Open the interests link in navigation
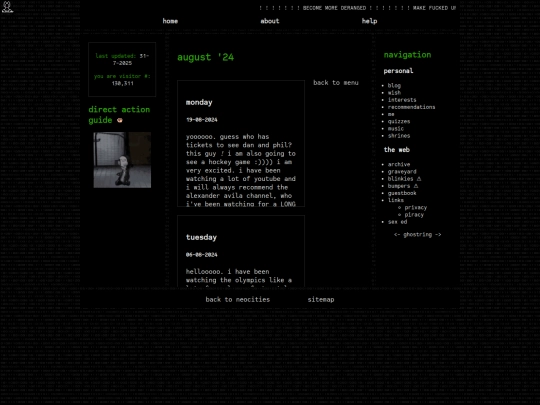 (x=402, y=100)
